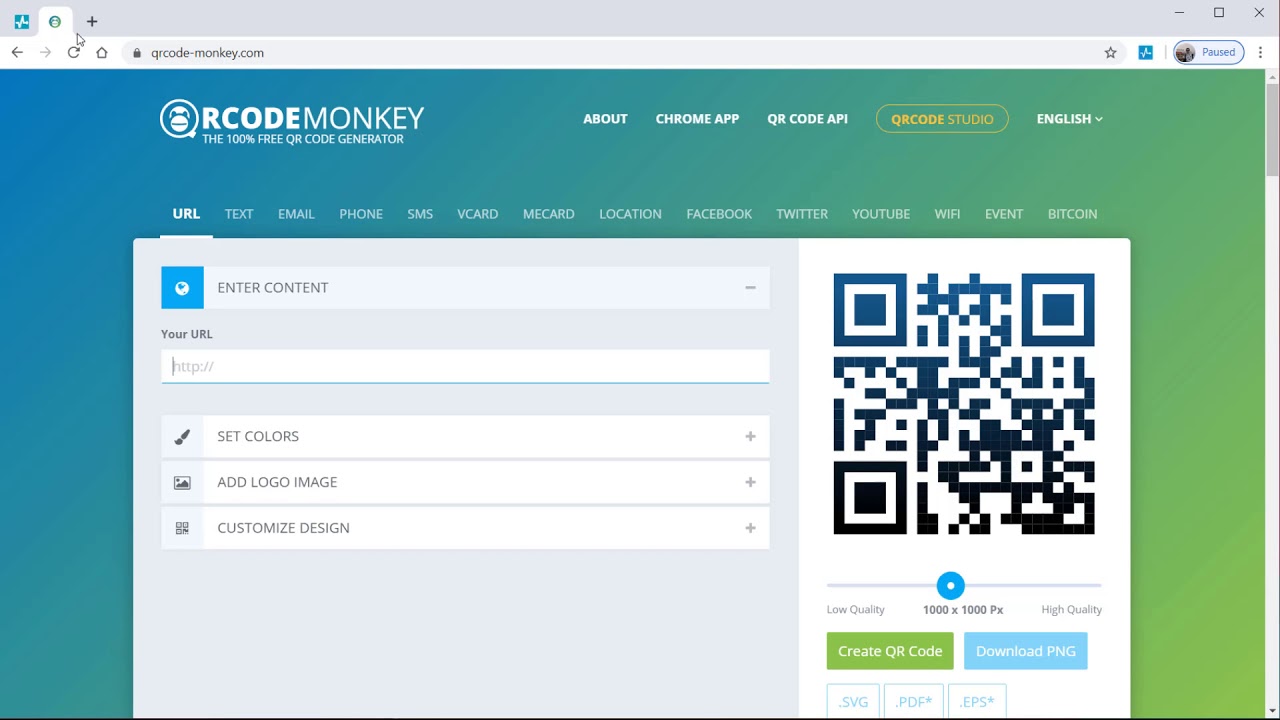Open the QR Code API link

point(807,119)
